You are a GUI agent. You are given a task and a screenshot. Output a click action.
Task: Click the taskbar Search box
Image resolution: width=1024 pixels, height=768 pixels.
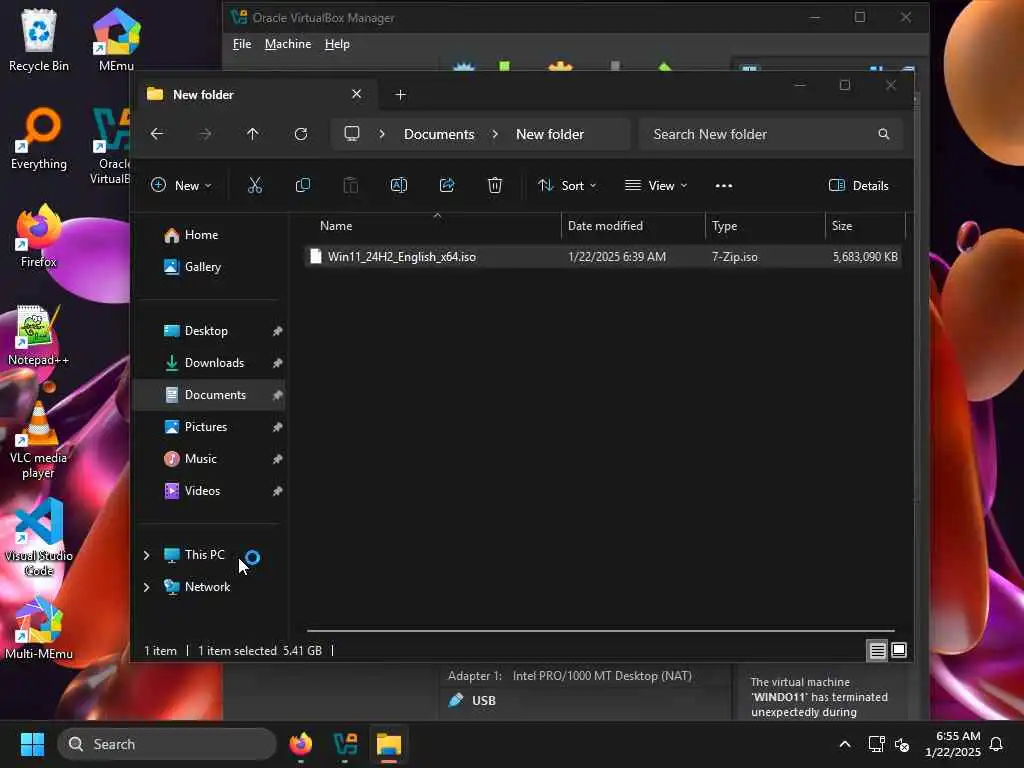coord(167,744)
